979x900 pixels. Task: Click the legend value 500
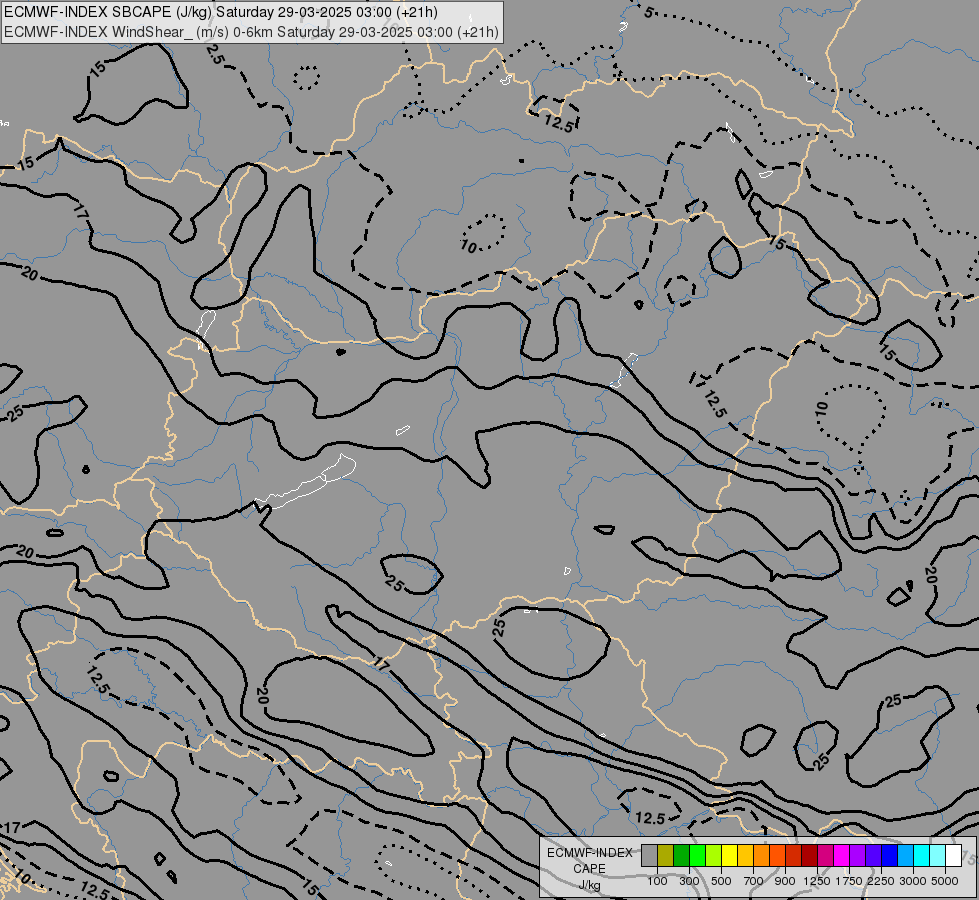click(721, 881)
